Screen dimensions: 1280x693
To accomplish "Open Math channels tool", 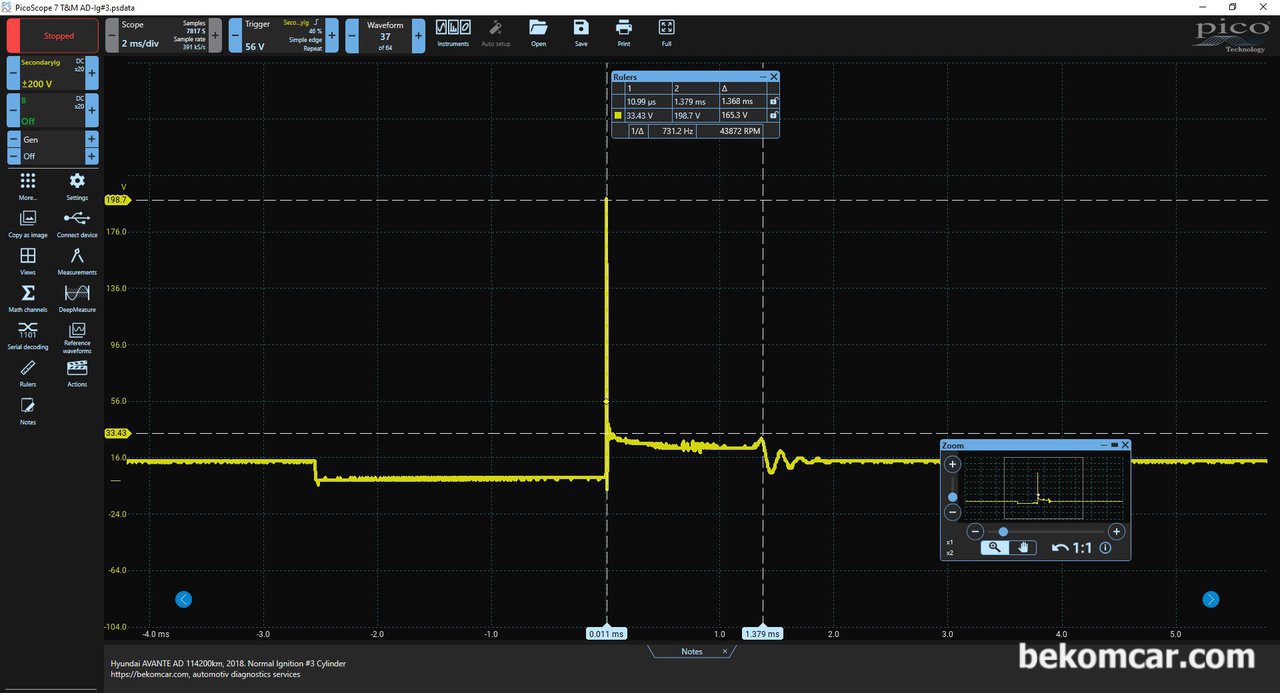I will tap(28, 298).
